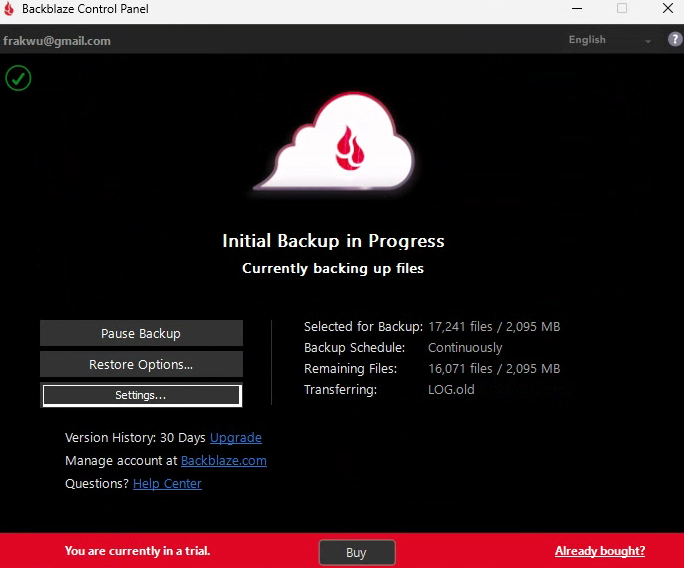Click Initial Backup in Progress heading
Viewport: 684px width, 568px height.
334,241
